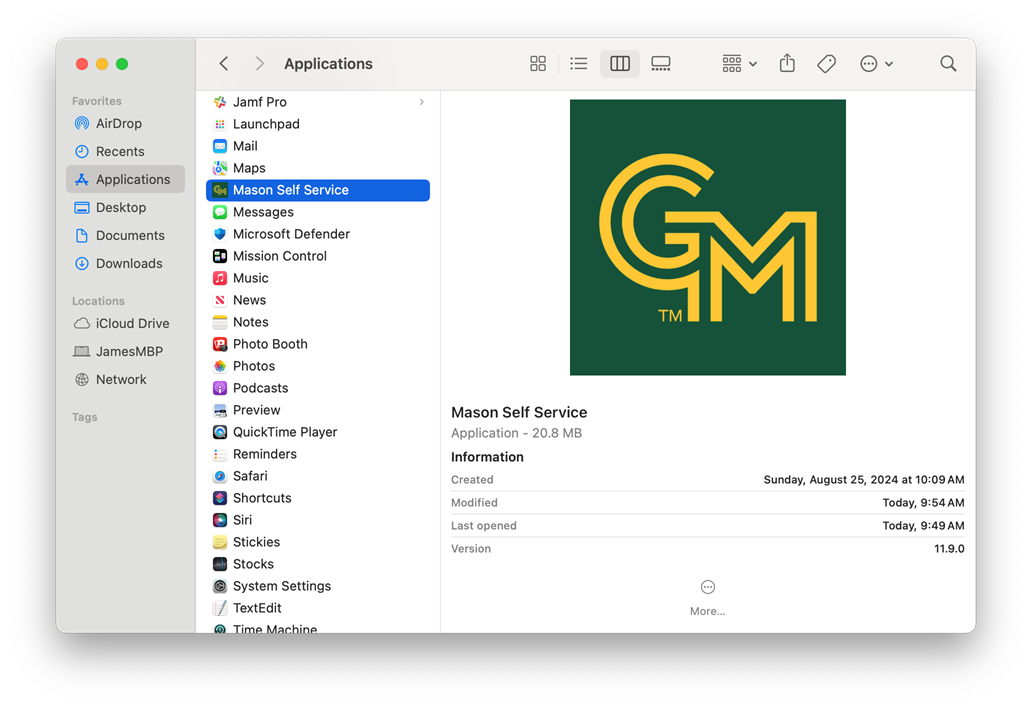This screenshot has width=1032, height=707.
Task: Select the Launchpad app icon
Action: click(220, 124)
